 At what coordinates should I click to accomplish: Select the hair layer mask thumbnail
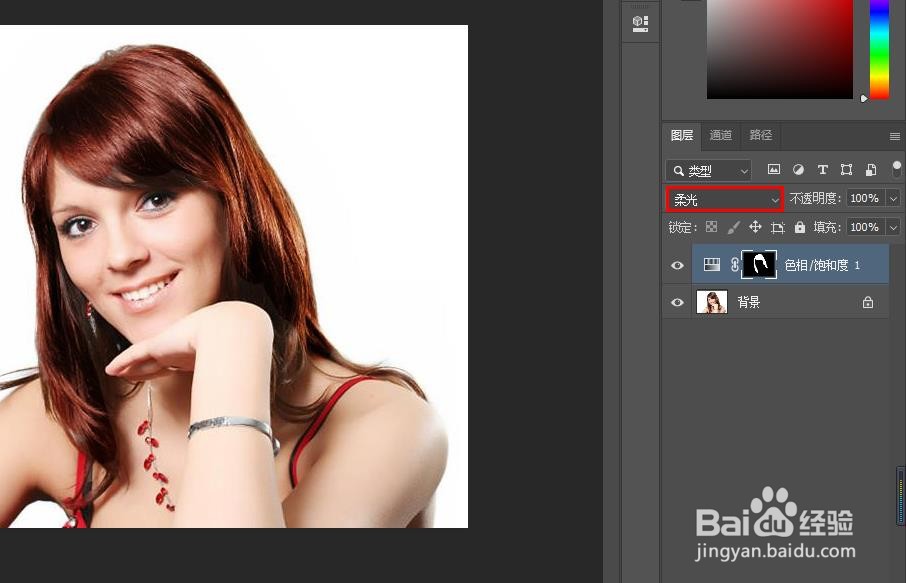[759, 265]
